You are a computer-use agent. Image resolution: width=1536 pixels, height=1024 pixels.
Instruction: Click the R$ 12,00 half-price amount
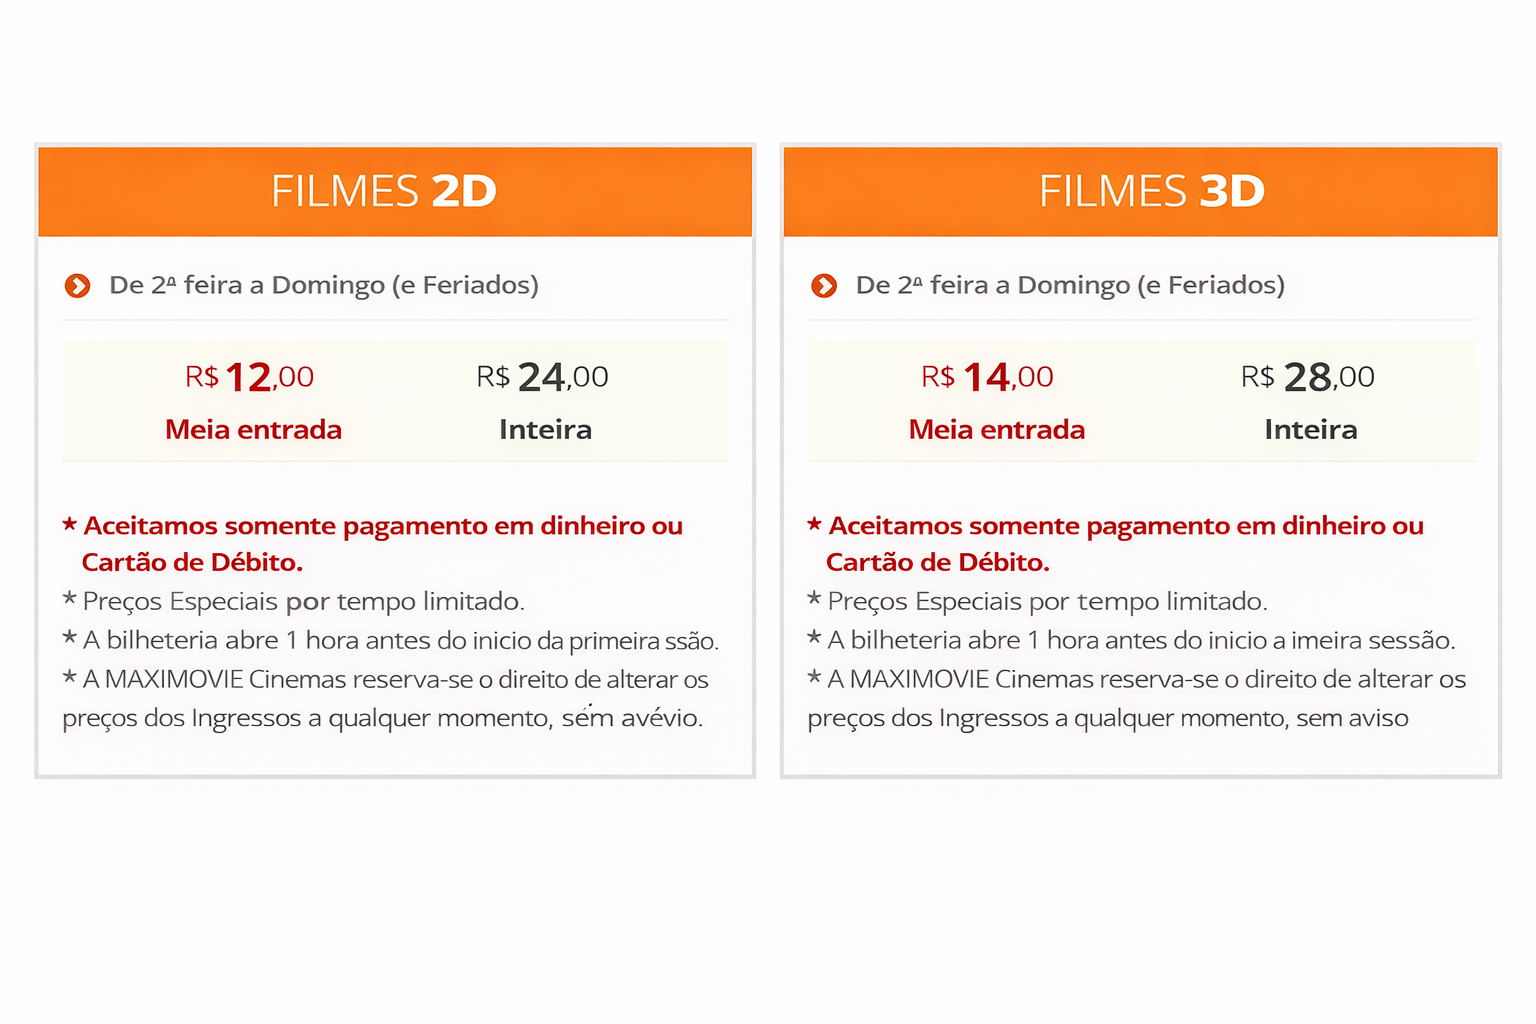point(250,377)
